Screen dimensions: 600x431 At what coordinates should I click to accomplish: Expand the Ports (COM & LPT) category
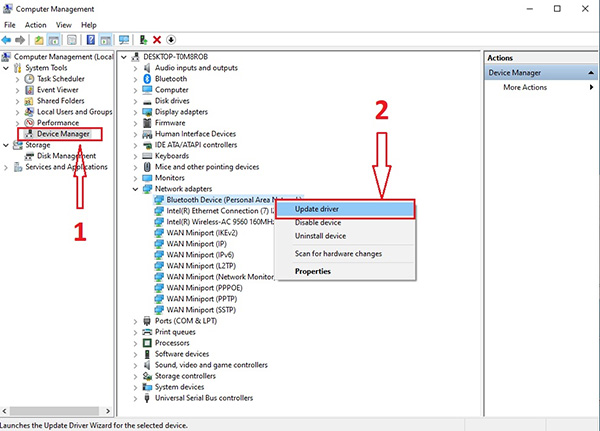136,320
